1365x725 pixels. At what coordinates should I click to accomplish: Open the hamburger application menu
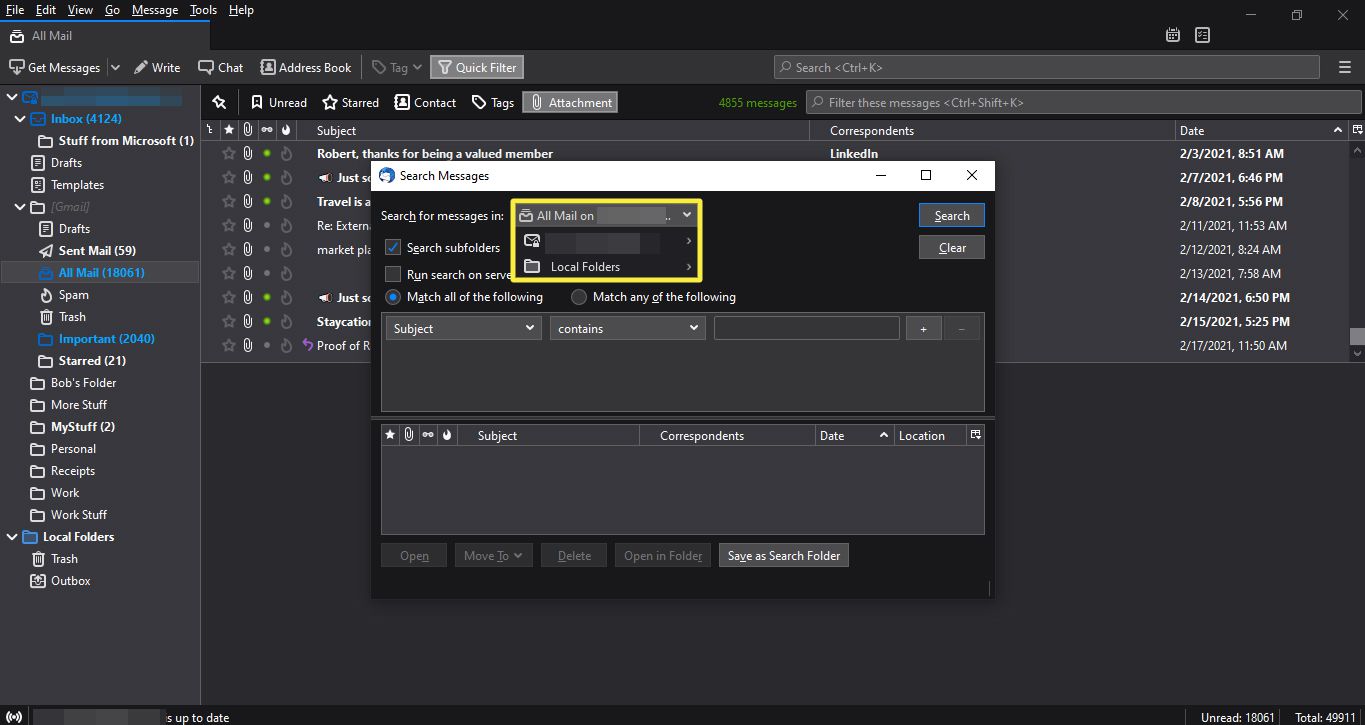point(1344,67)
